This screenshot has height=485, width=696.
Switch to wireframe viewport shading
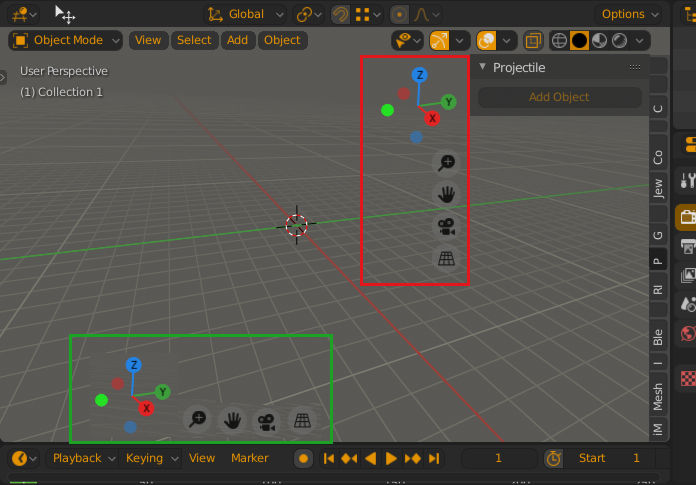pyautogui.click(x=559, y=41)
